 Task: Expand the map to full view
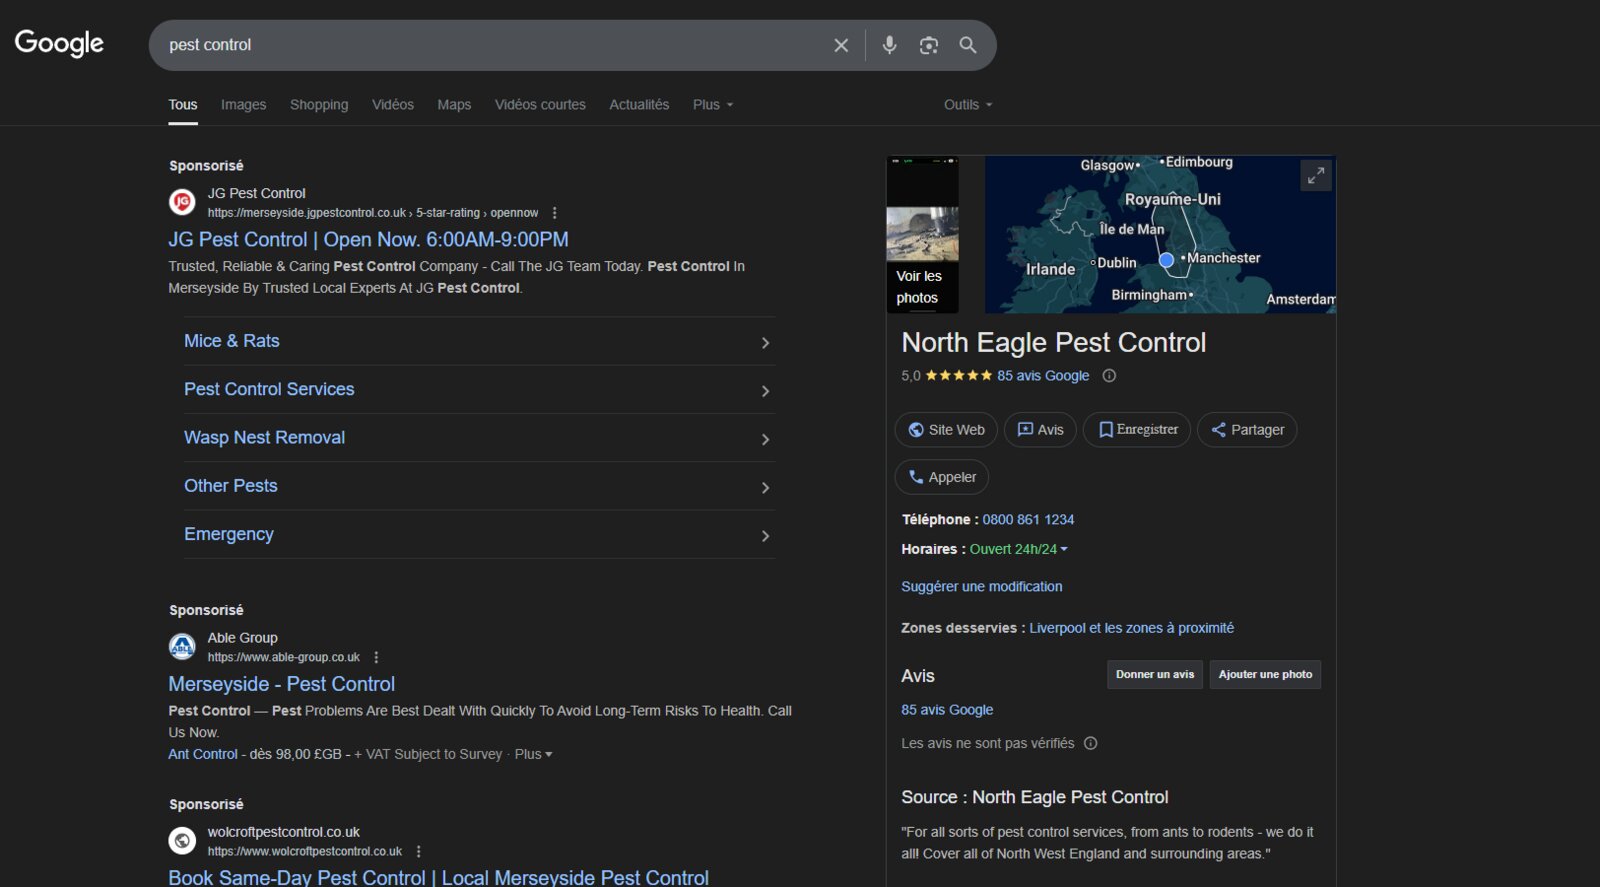pos(1316,175)
